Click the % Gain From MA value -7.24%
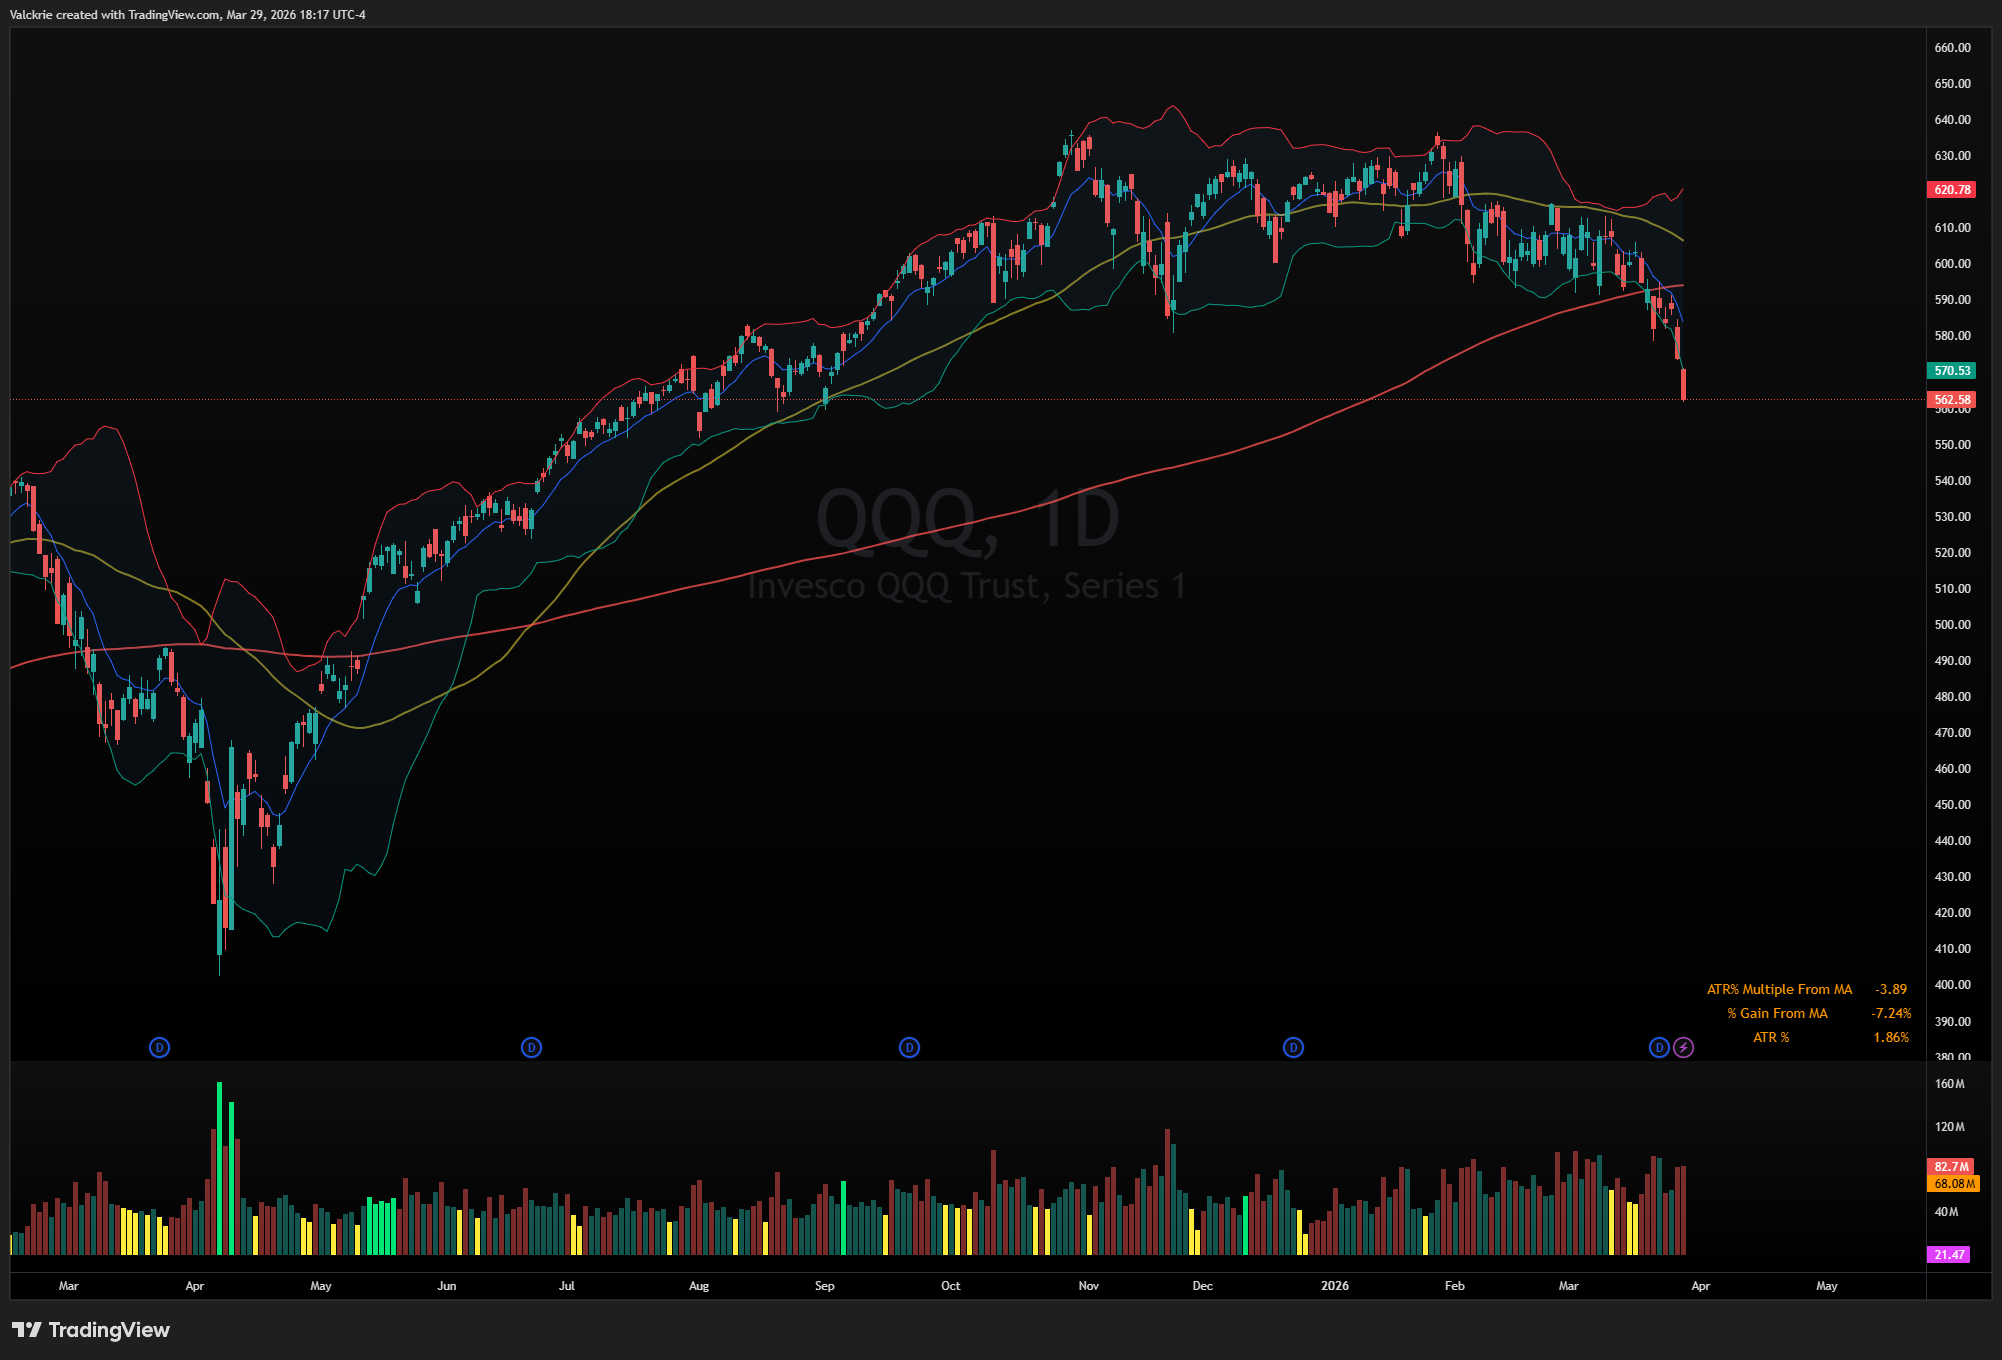Screen dimensions: 2002x1360 tap(1890, 1013)
